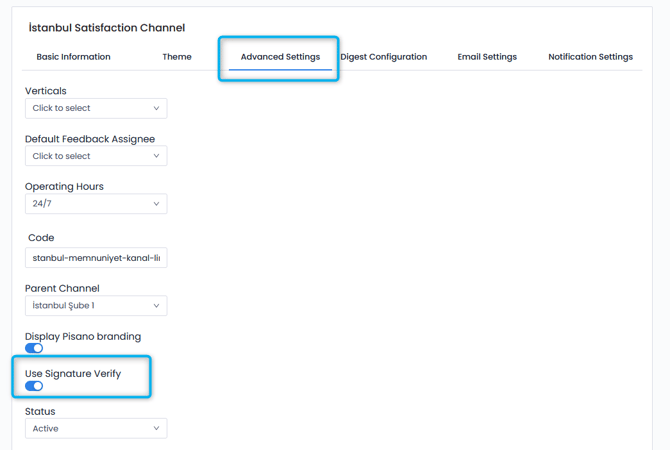The image size is (670, 450).
Task: Select the Advanced Settings tab
Action: pos(280,57)
